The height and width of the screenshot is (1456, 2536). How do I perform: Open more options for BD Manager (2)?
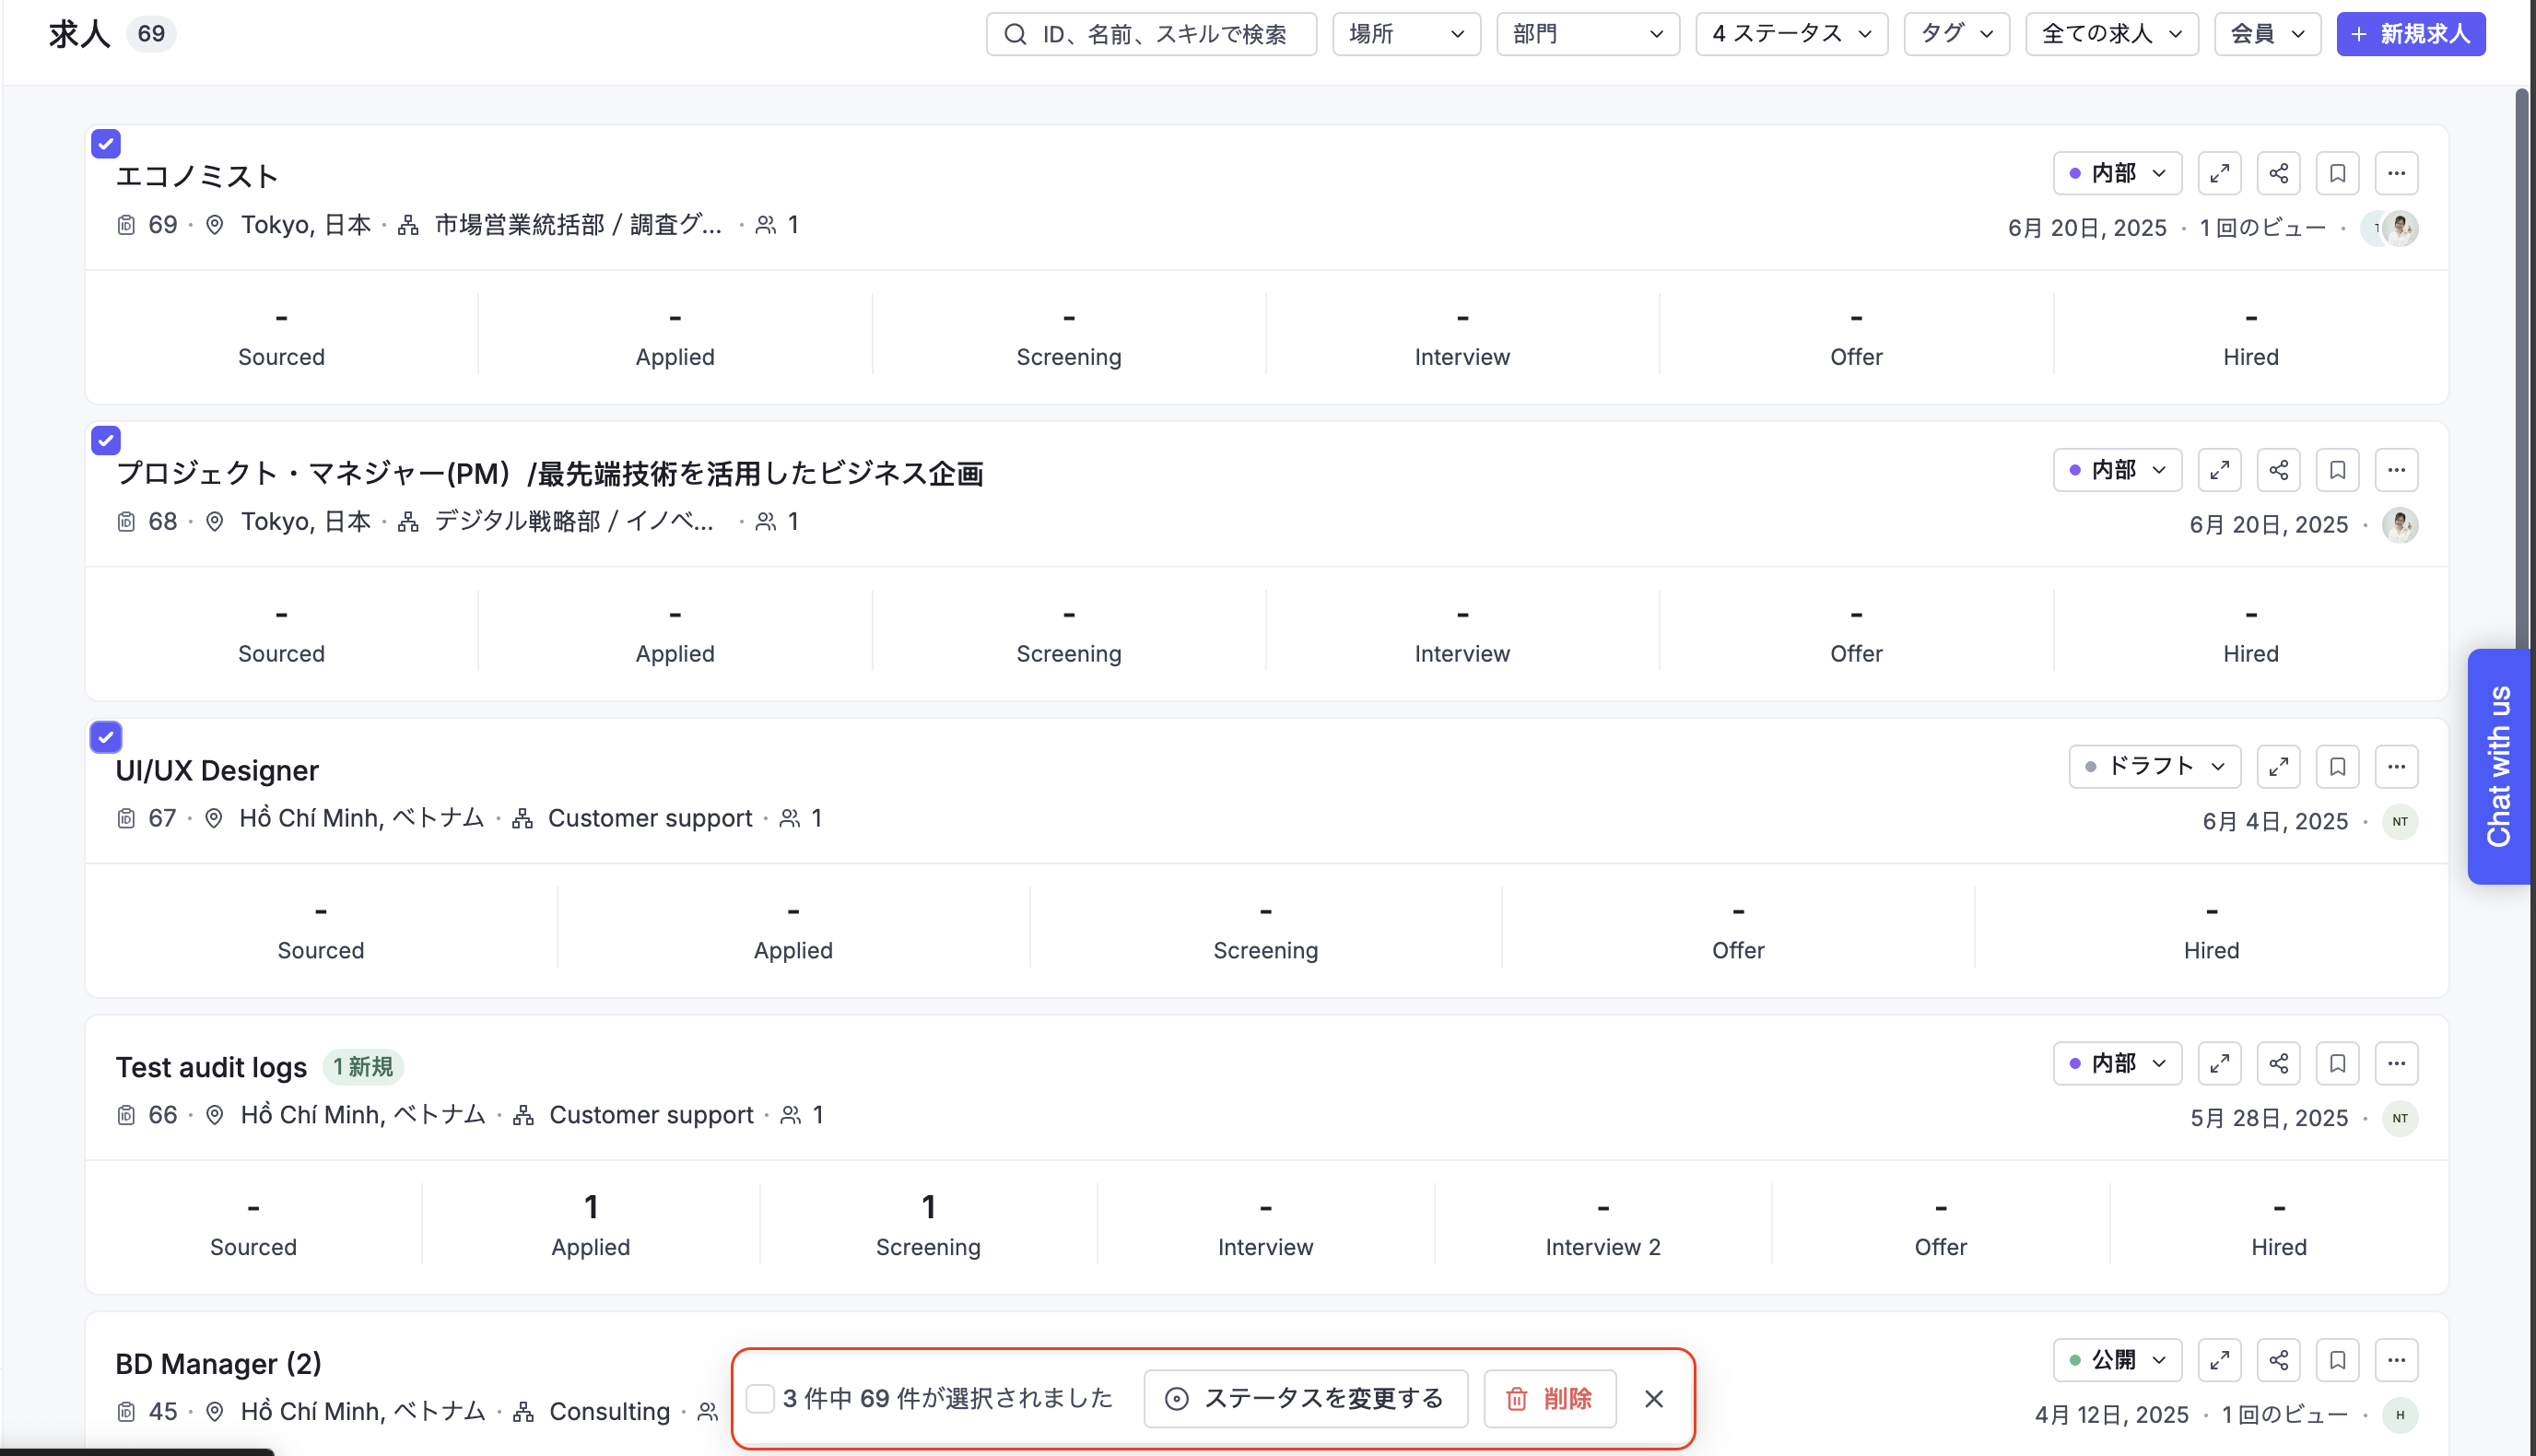[x=2396, y=1360]
